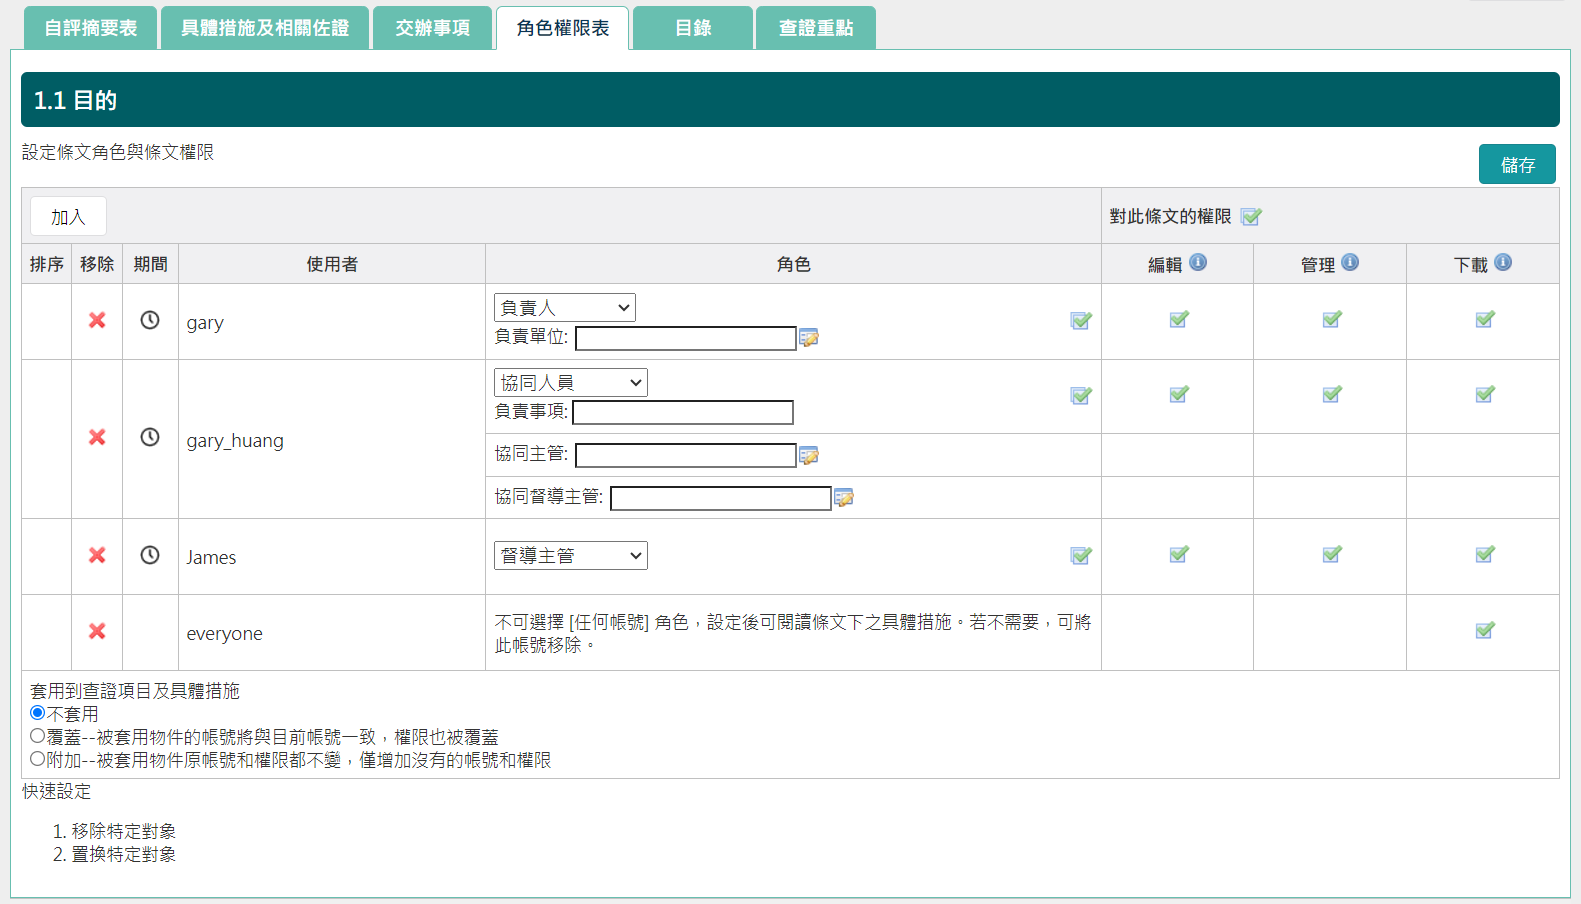The image size is (1581, 904).
Task: Open period clock icon for gary_huang
Action: click(x=150, y=437)
